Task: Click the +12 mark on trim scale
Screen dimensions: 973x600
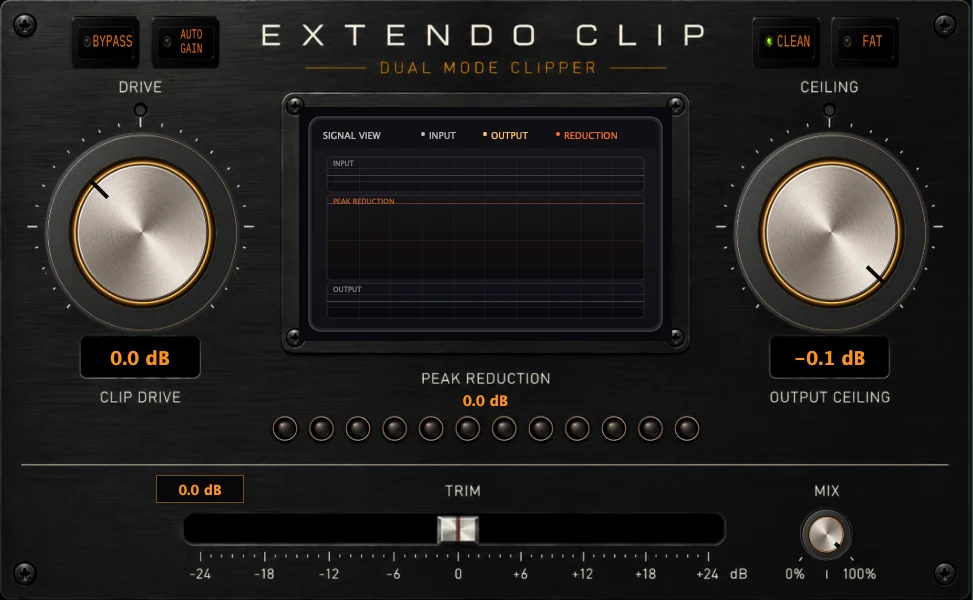Action: [x=582, y=574]
